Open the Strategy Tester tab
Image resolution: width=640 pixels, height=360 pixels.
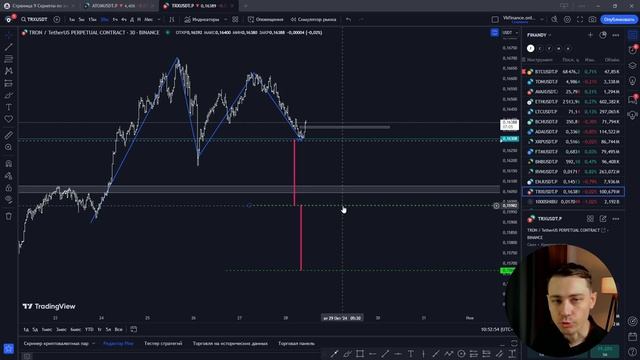(x=163, y=344)
